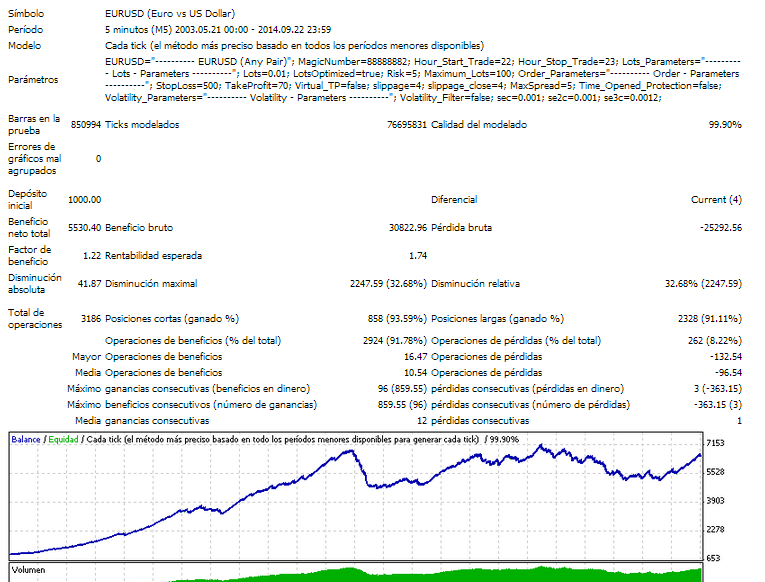Click the 7153 value on chart axis
Viewport: 765px width, 582px height.
click(714, 443)
